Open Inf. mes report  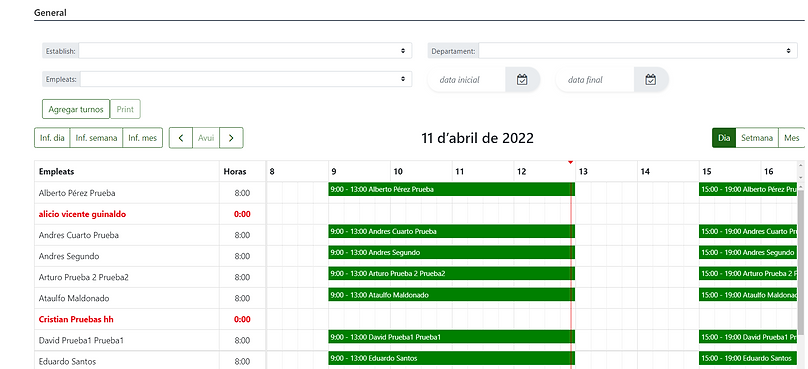(143, 138)
